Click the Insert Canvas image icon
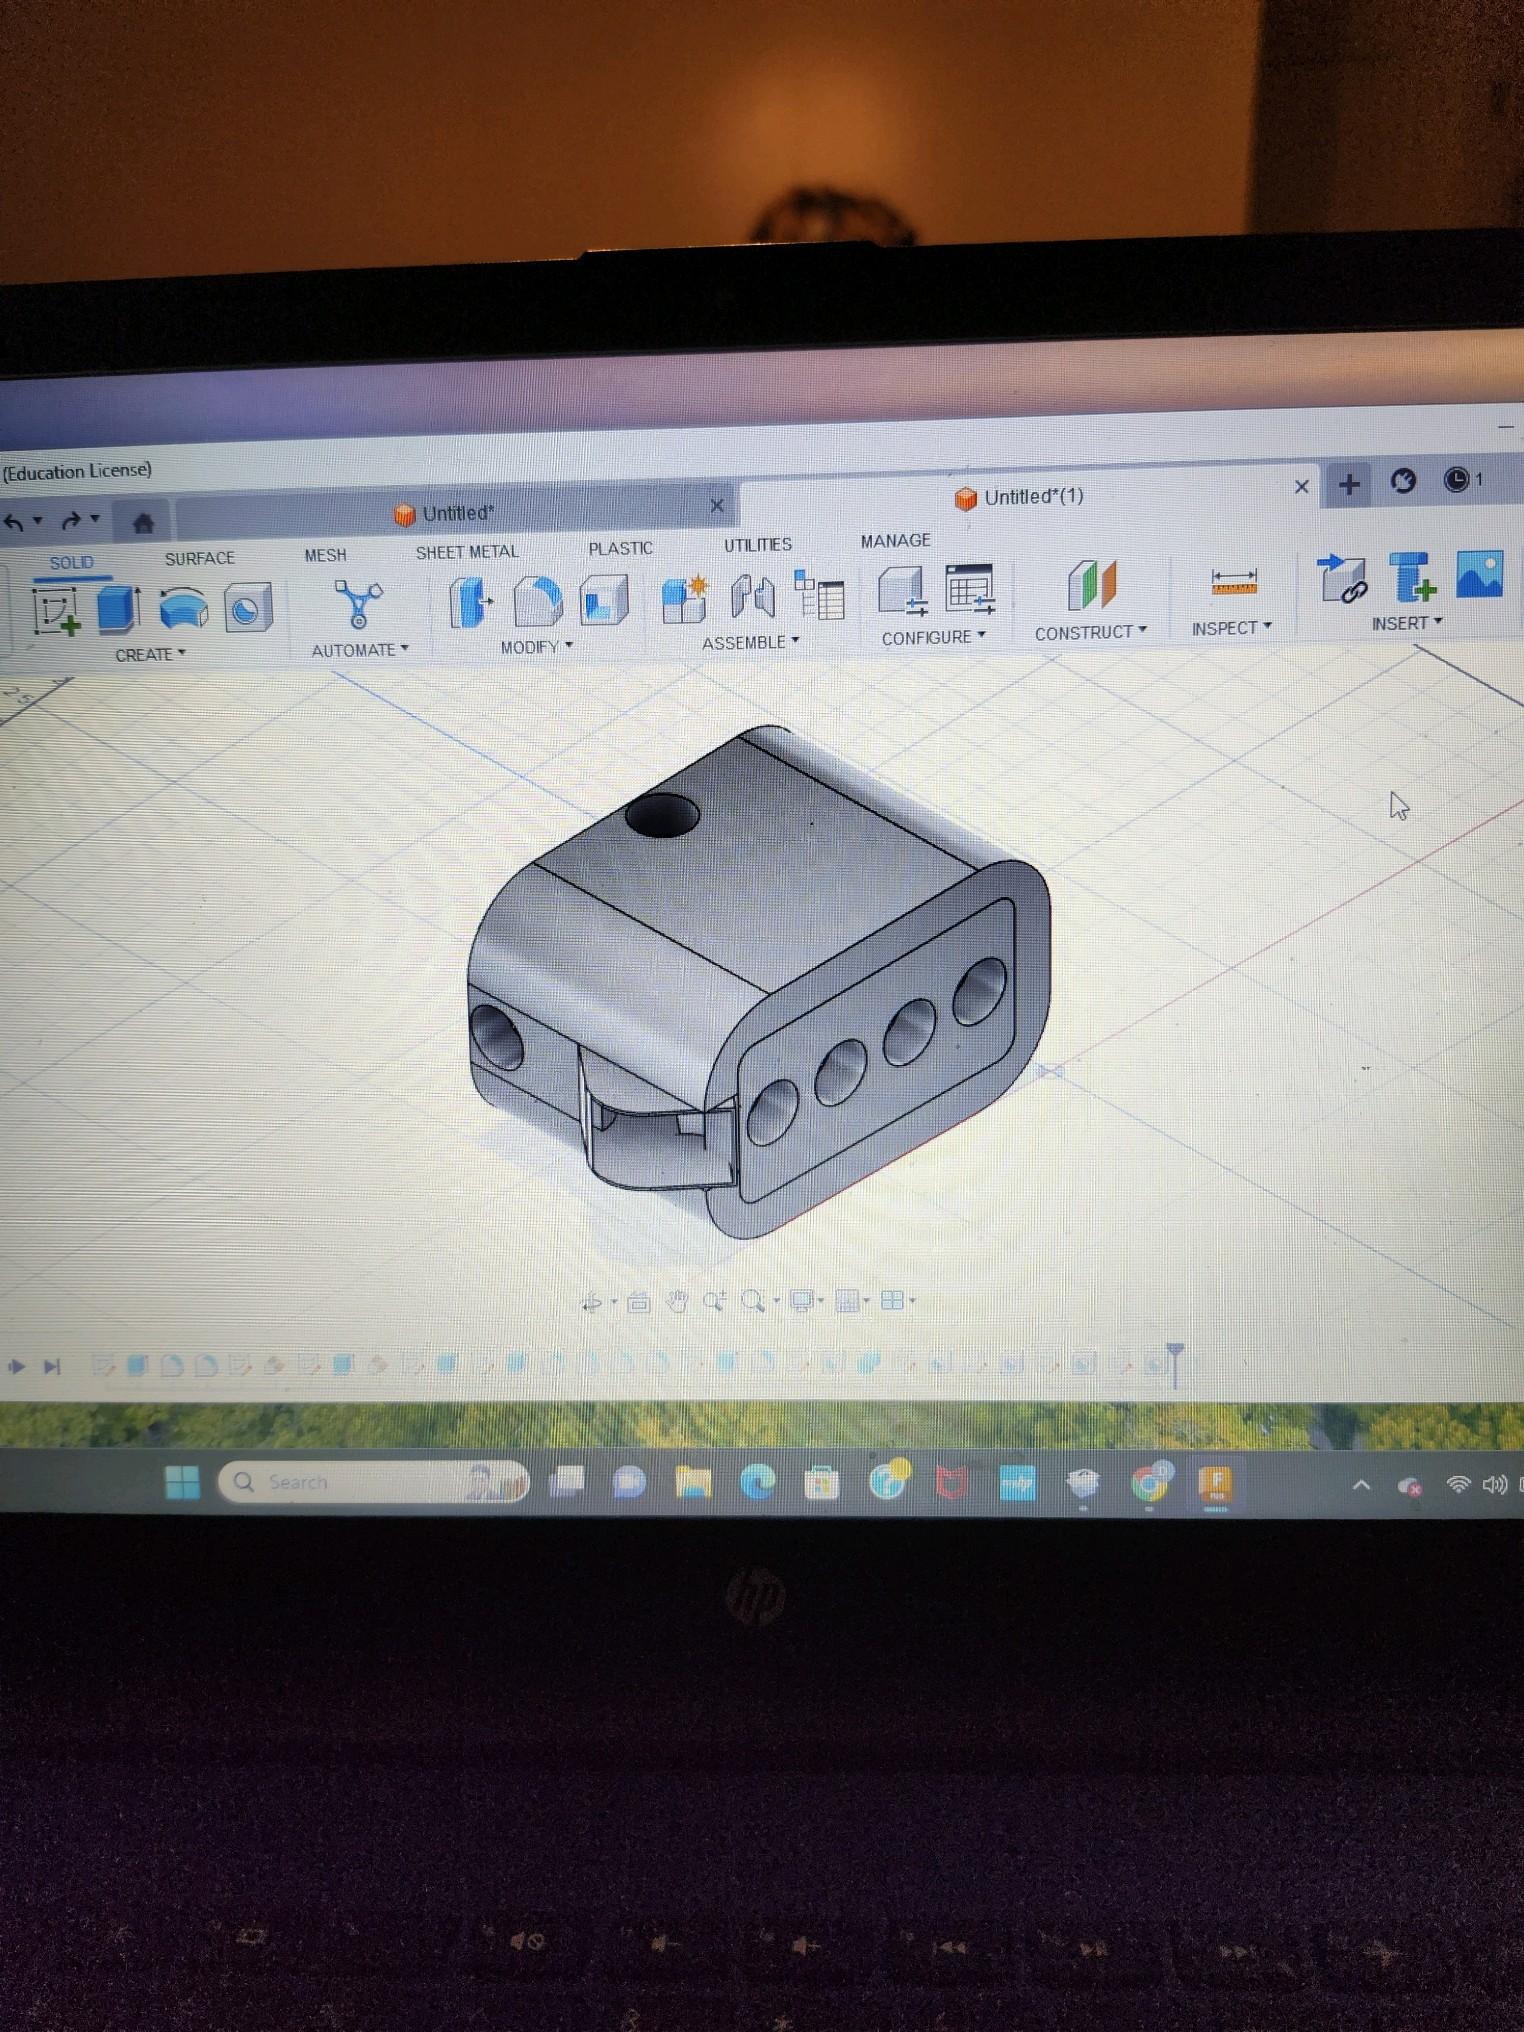 tap(1480, 574)
